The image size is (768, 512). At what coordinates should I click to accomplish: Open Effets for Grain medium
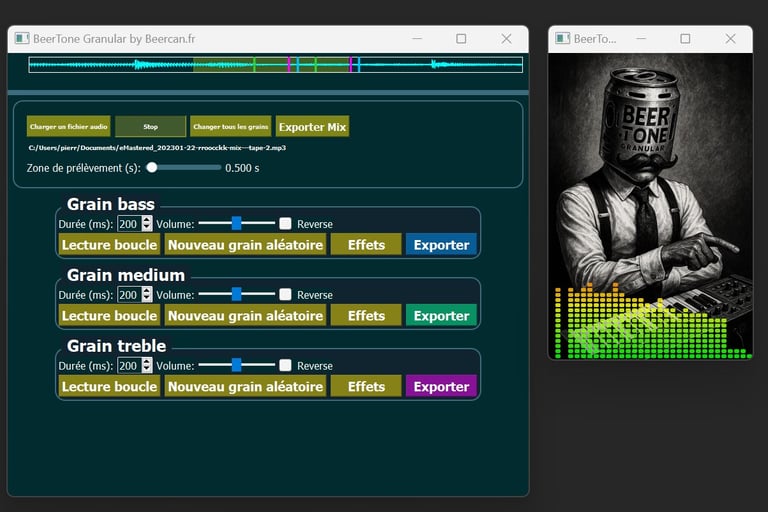366,316
